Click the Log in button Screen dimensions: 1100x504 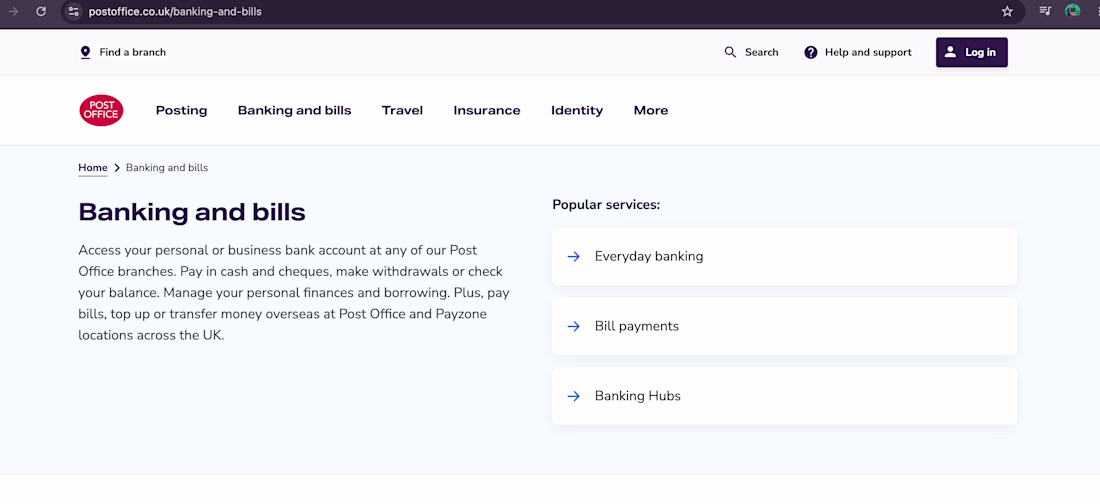tap(972, 52)
